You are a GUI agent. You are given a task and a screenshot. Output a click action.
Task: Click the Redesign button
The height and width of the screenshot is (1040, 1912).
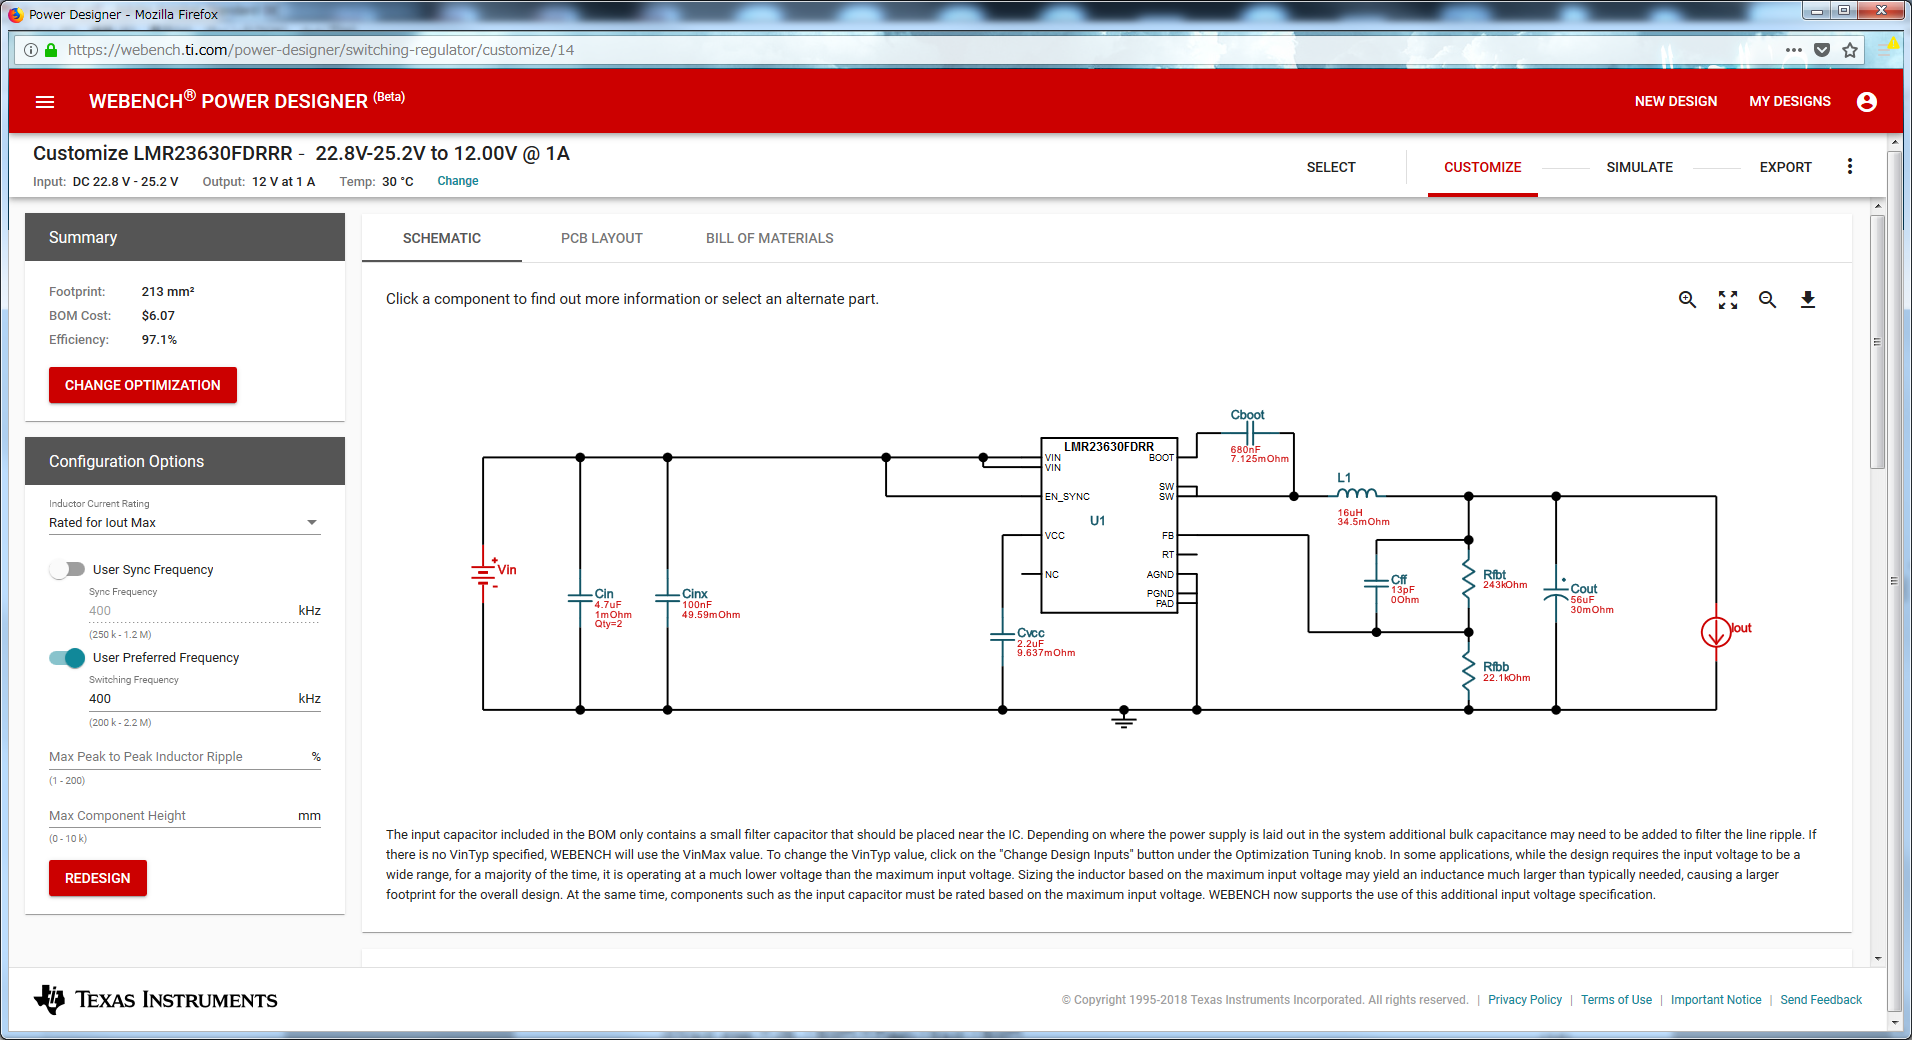click(x=98, y=878)
